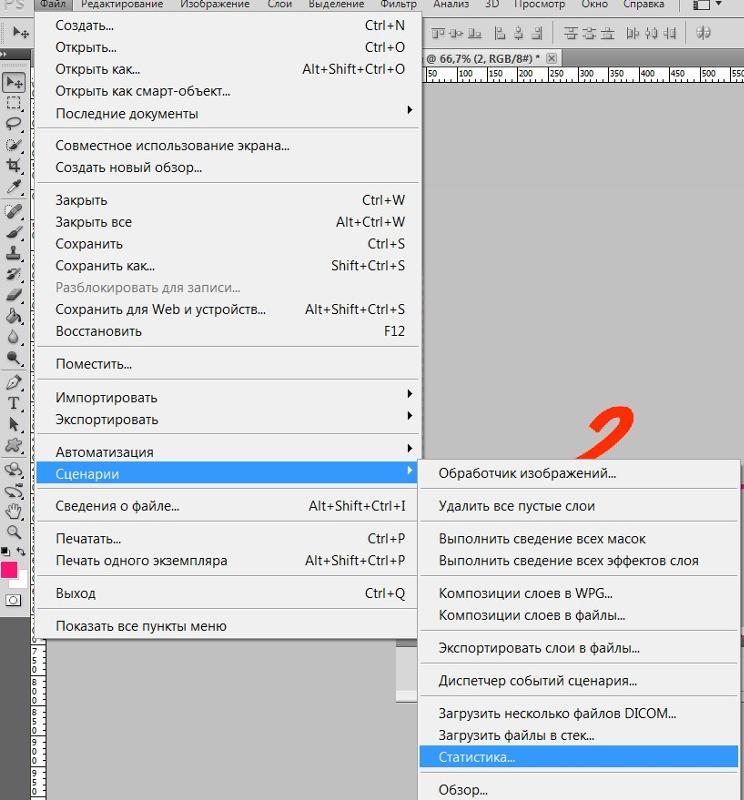Image resolution: width=744 pixels, height=800 pixels.
Task: Open workspace switcher dropdown arrow
Action: (718, 4)
